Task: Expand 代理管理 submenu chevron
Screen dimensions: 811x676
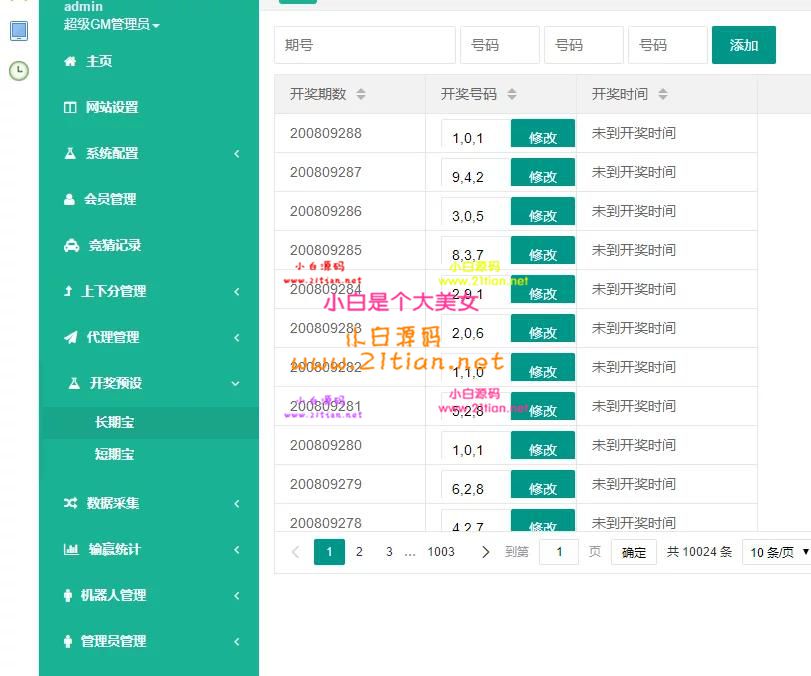Action: (x=236, y=338)
